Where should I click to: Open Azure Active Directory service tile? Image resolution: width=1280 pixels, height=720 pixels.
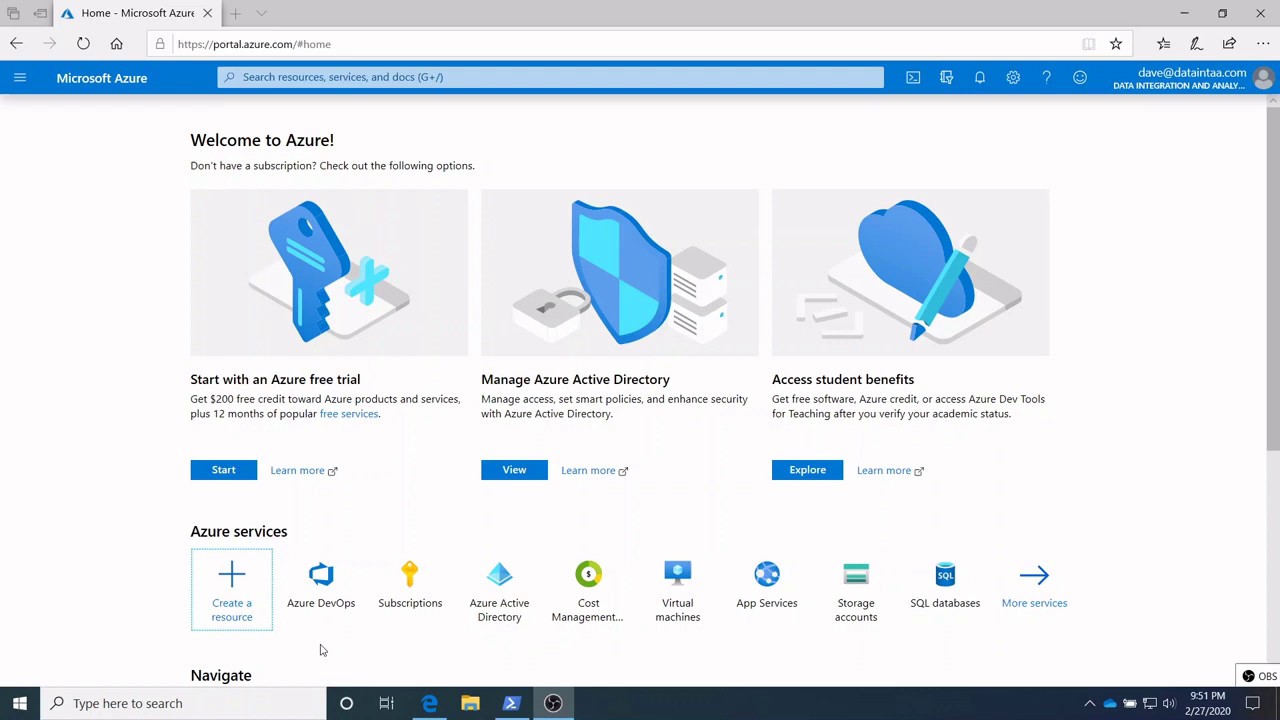(499, 592)
